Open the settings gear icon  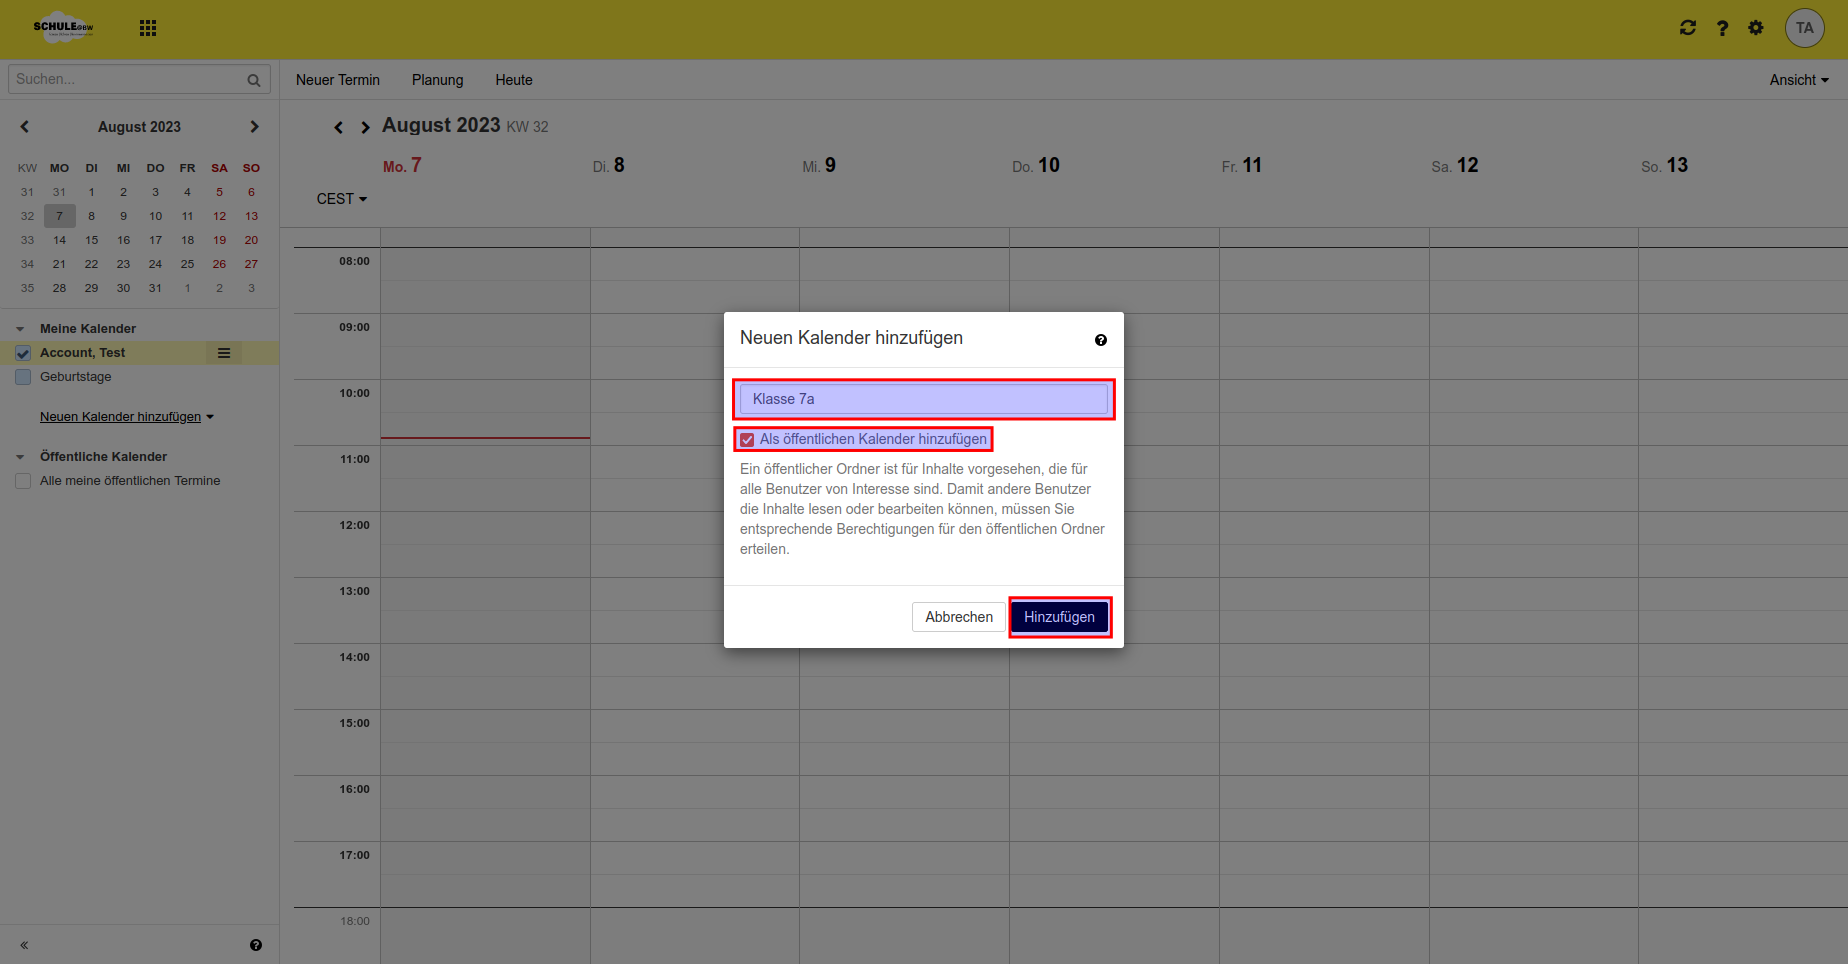click(x=1755, y=27)
